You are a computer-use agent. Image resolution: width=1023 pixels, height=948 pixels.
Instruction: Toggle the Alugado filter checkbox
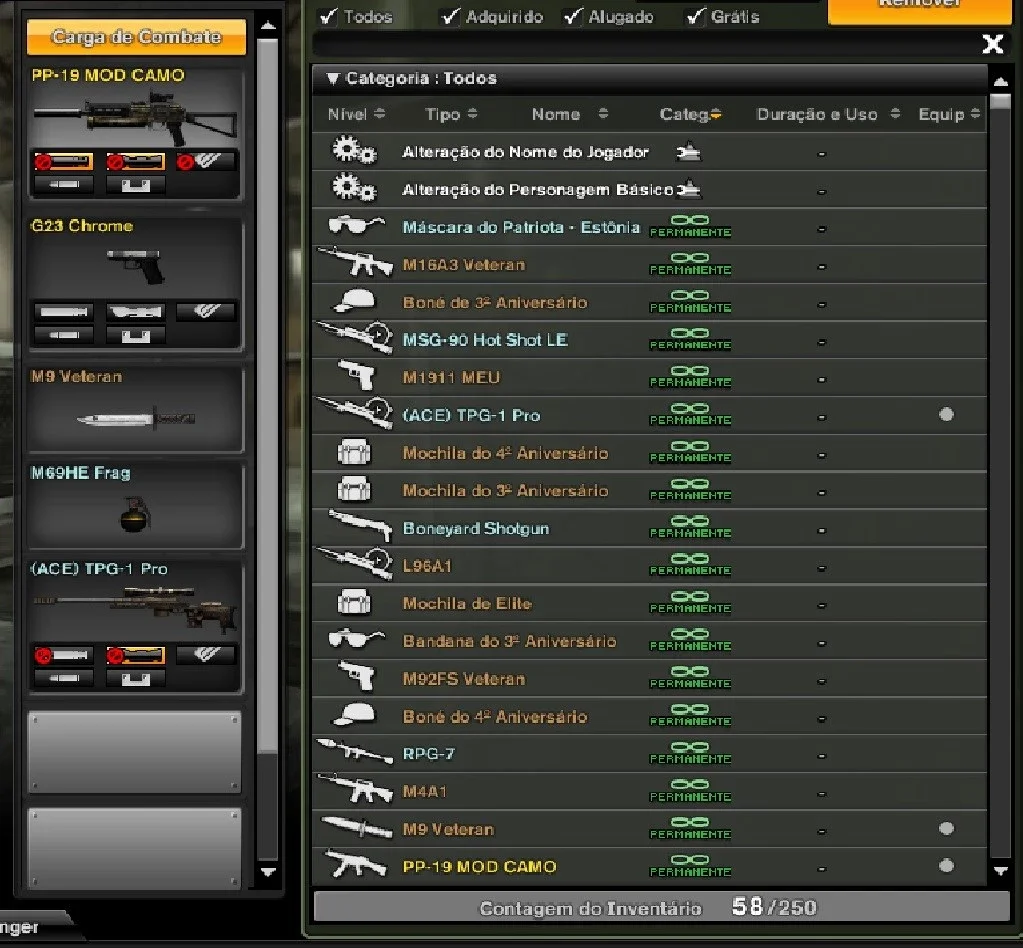pyautogui.click(x=573, y=16)
